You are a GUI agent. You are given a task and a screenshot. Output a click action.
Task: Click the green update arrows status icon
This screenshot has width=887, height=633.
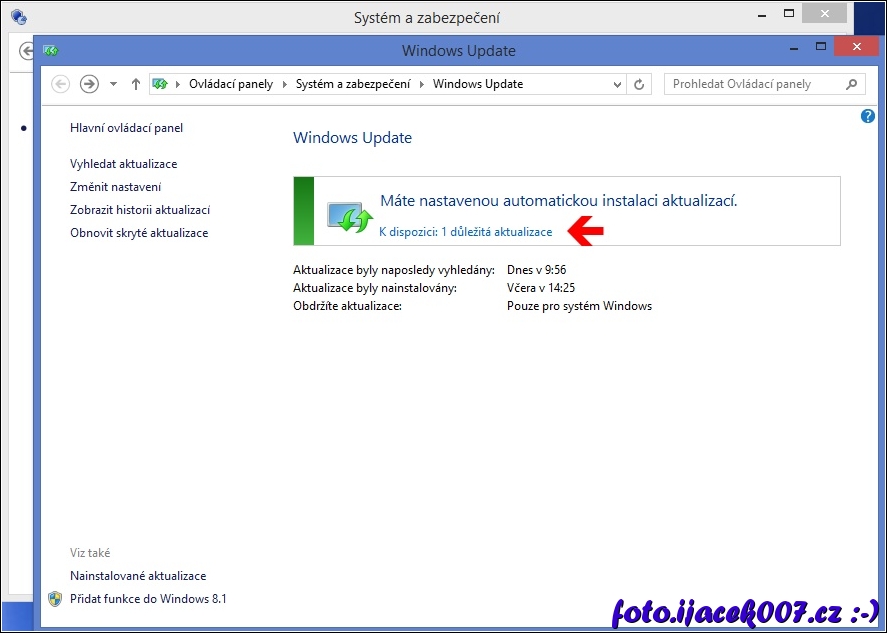click(x=350, y=216)
